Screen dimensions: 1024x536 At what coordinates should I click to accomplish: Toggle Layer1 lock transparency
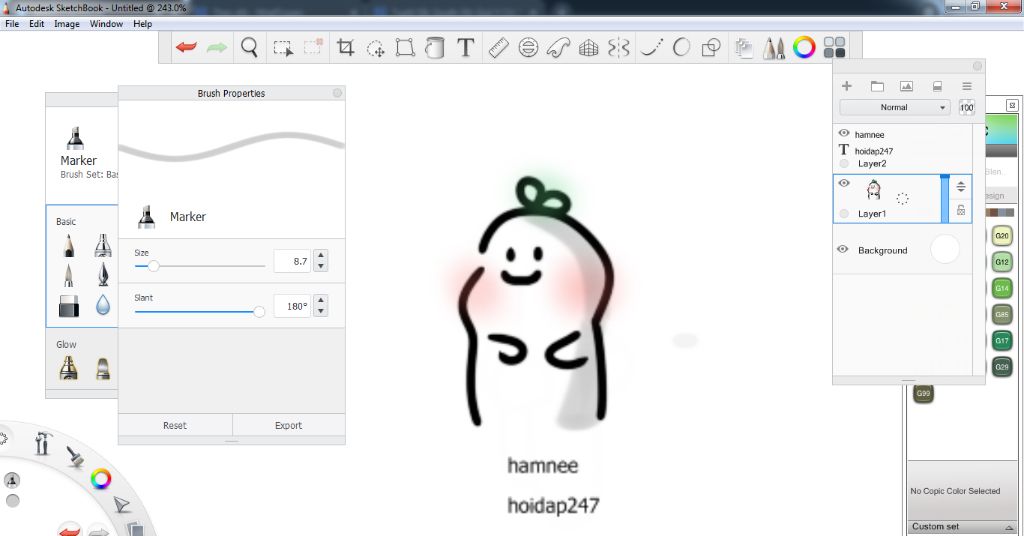(961, 210)
